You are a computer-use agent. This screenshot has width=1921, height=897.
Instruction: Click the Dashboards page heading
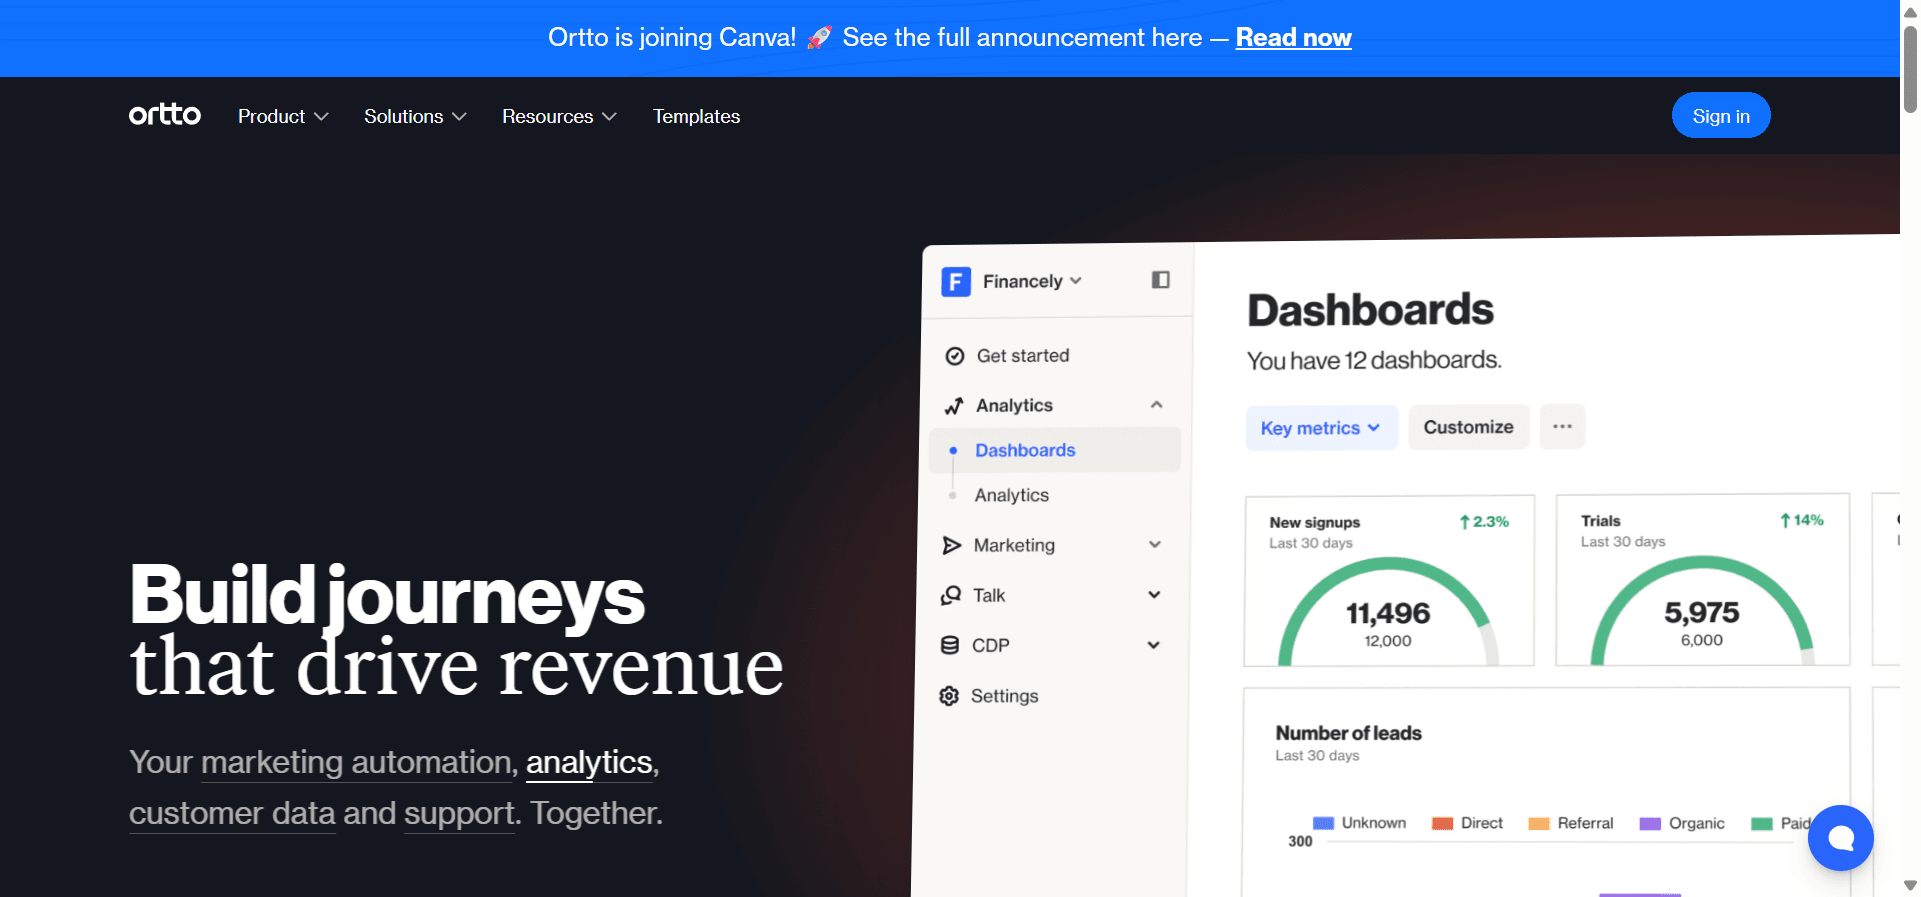coord(1370,310)
